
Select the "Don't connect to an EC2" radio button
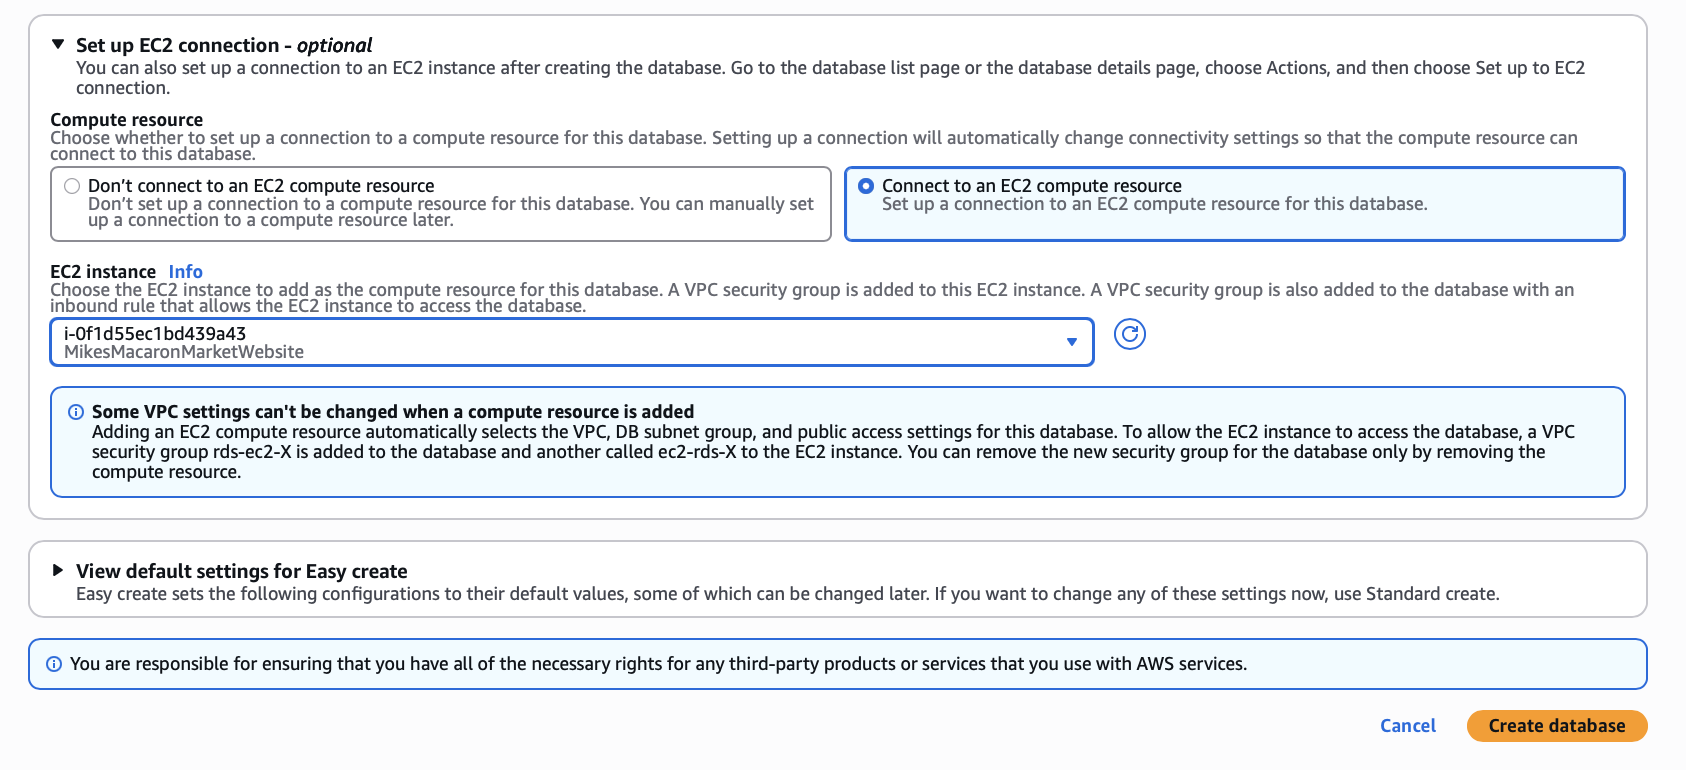72,186
